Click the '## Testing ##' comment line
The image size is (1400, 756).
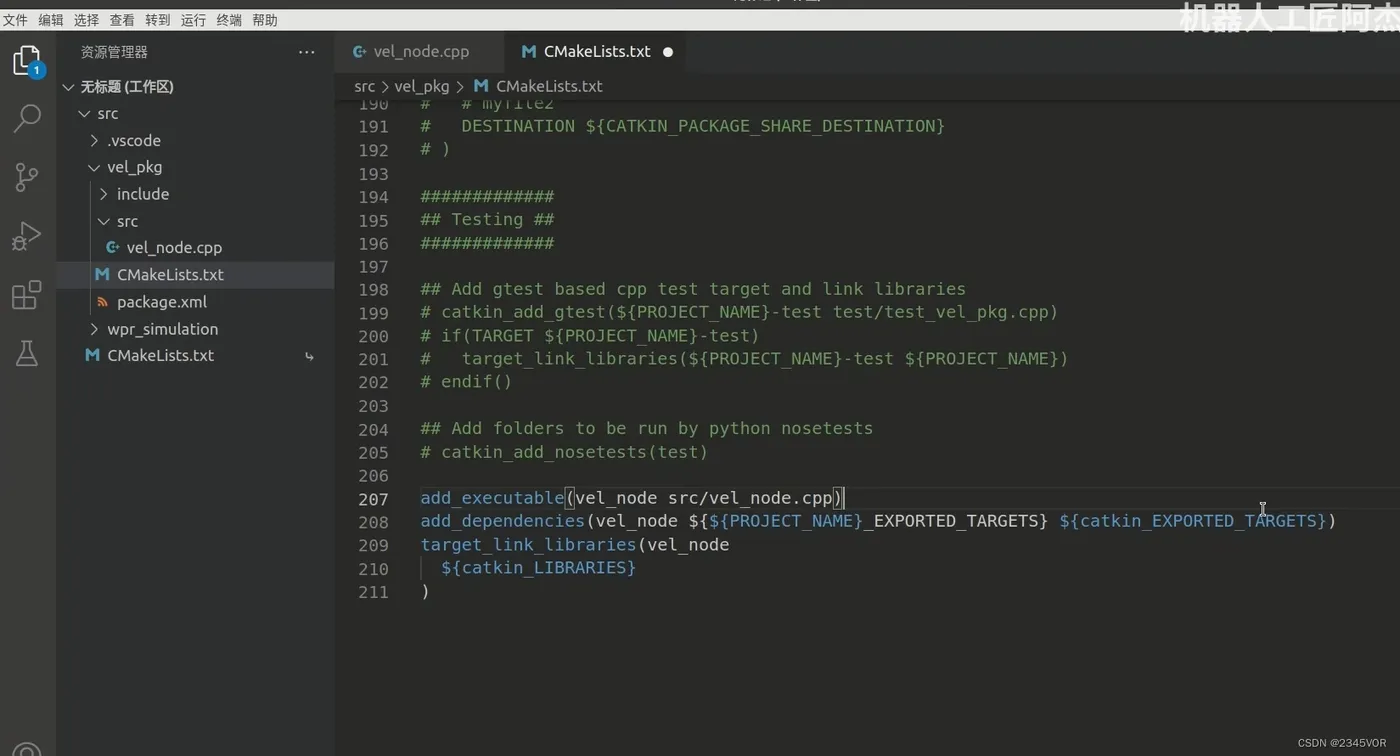(487, 220)
